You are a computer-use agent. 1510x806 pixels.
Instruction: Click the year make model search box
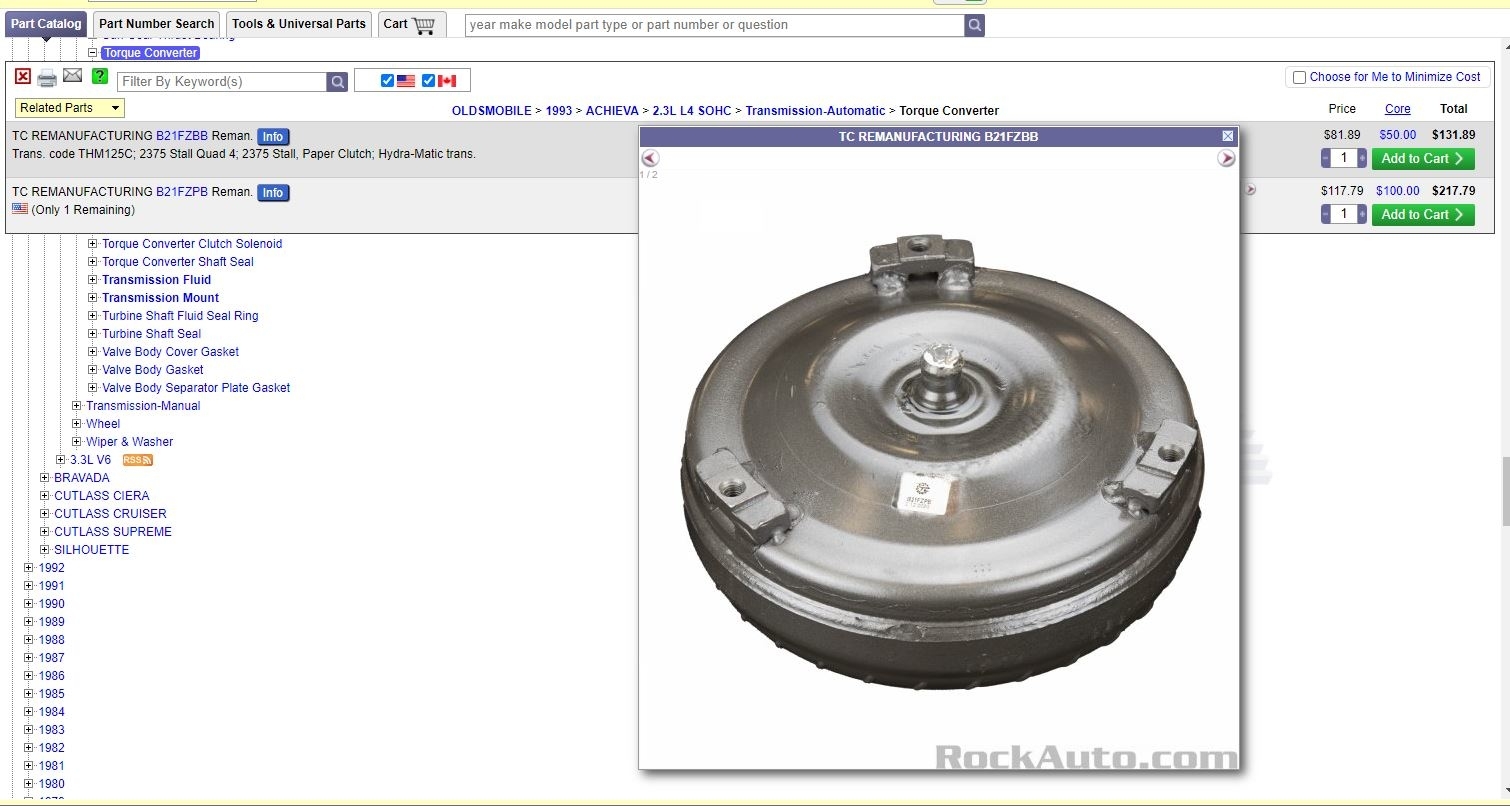[715, 25]
